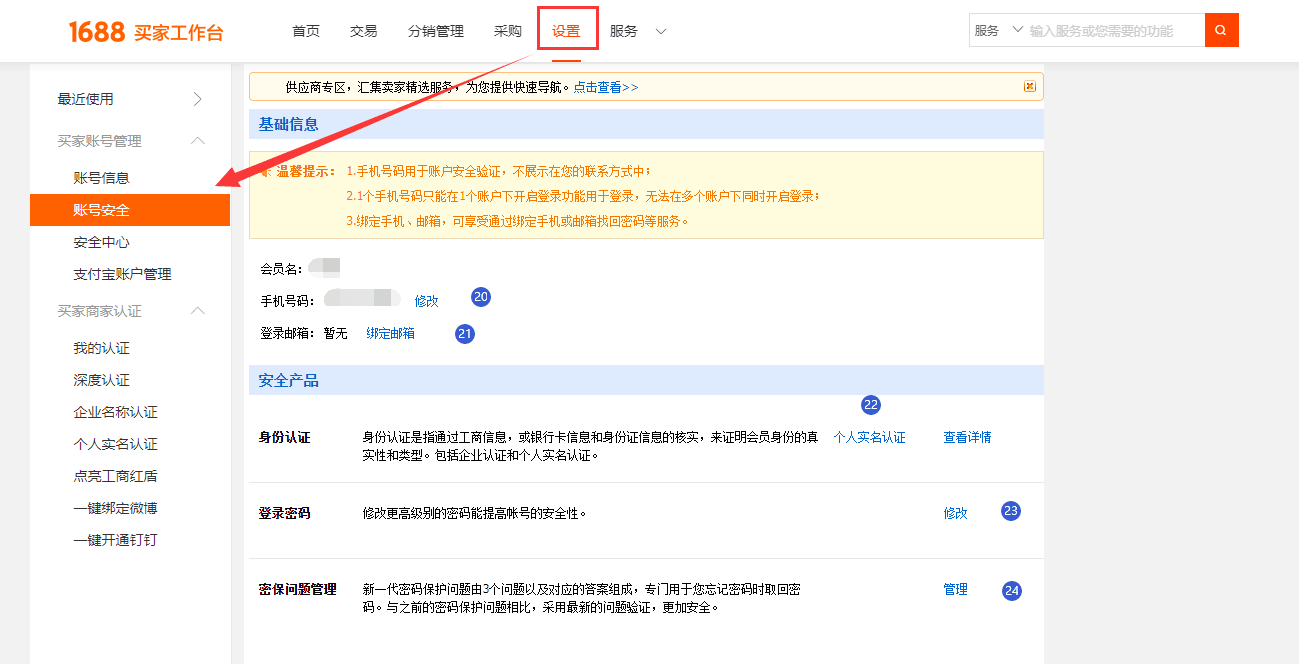Expand the 最近使用 sidebar section
The width and height of the screenshot is (1299, 664).
197,99
